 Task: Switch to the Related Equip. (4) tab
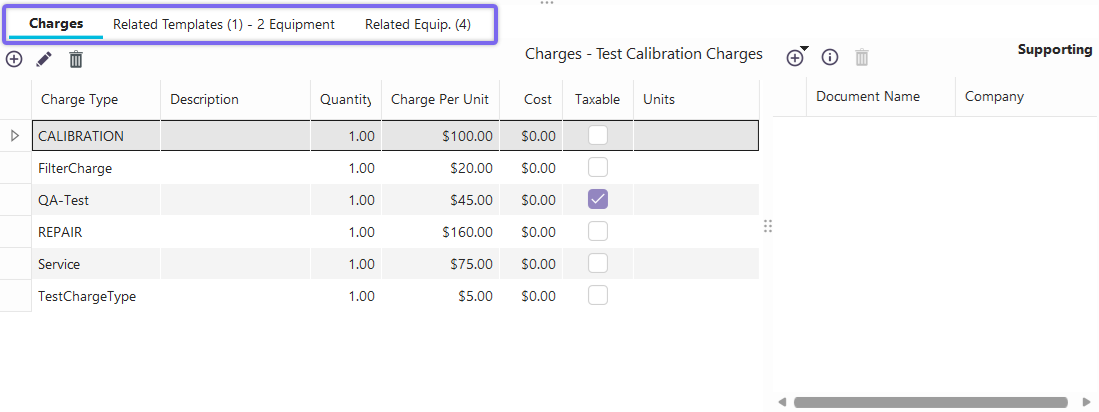tap(417, 24)
